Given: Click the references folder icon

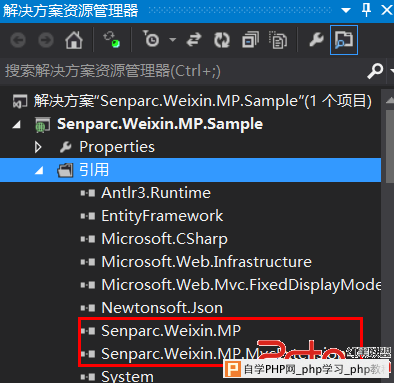Looking at the screenshot, I should coord(65,170).
